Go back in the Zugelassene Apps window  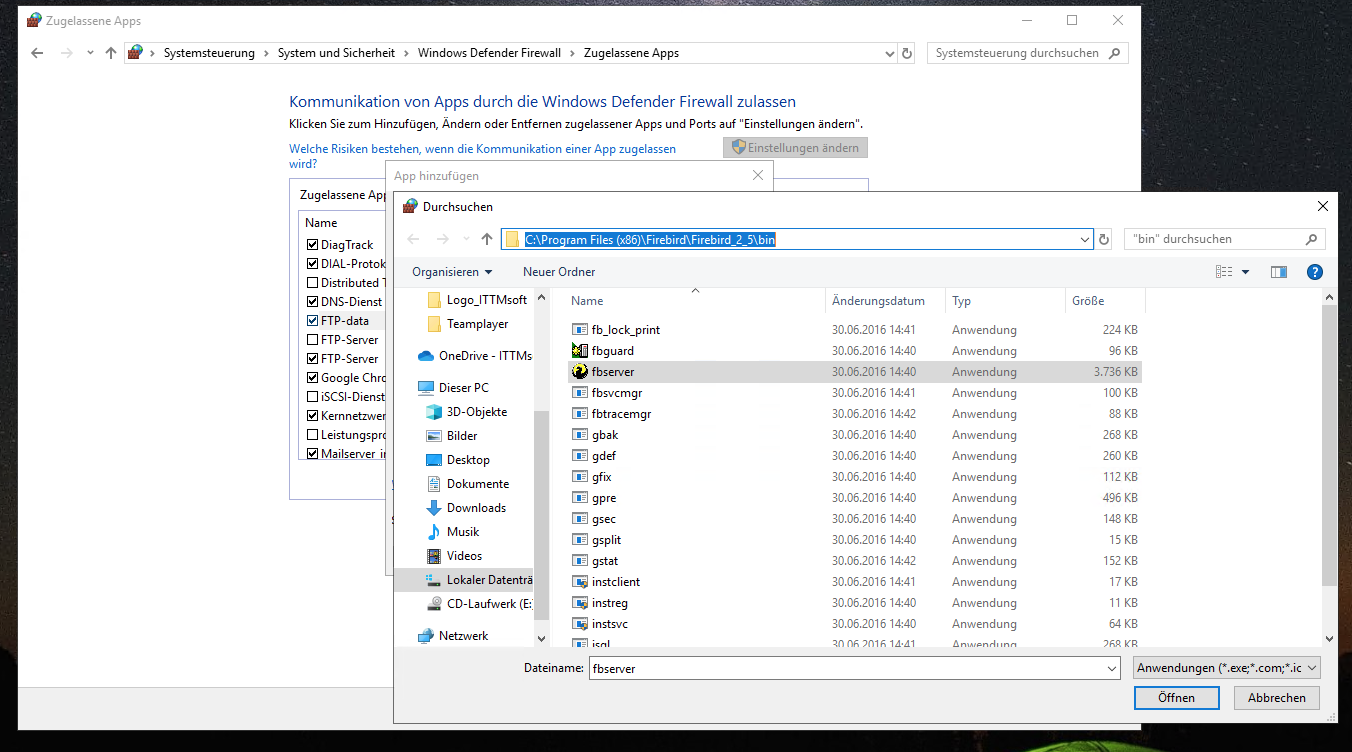tap(37, 53)
